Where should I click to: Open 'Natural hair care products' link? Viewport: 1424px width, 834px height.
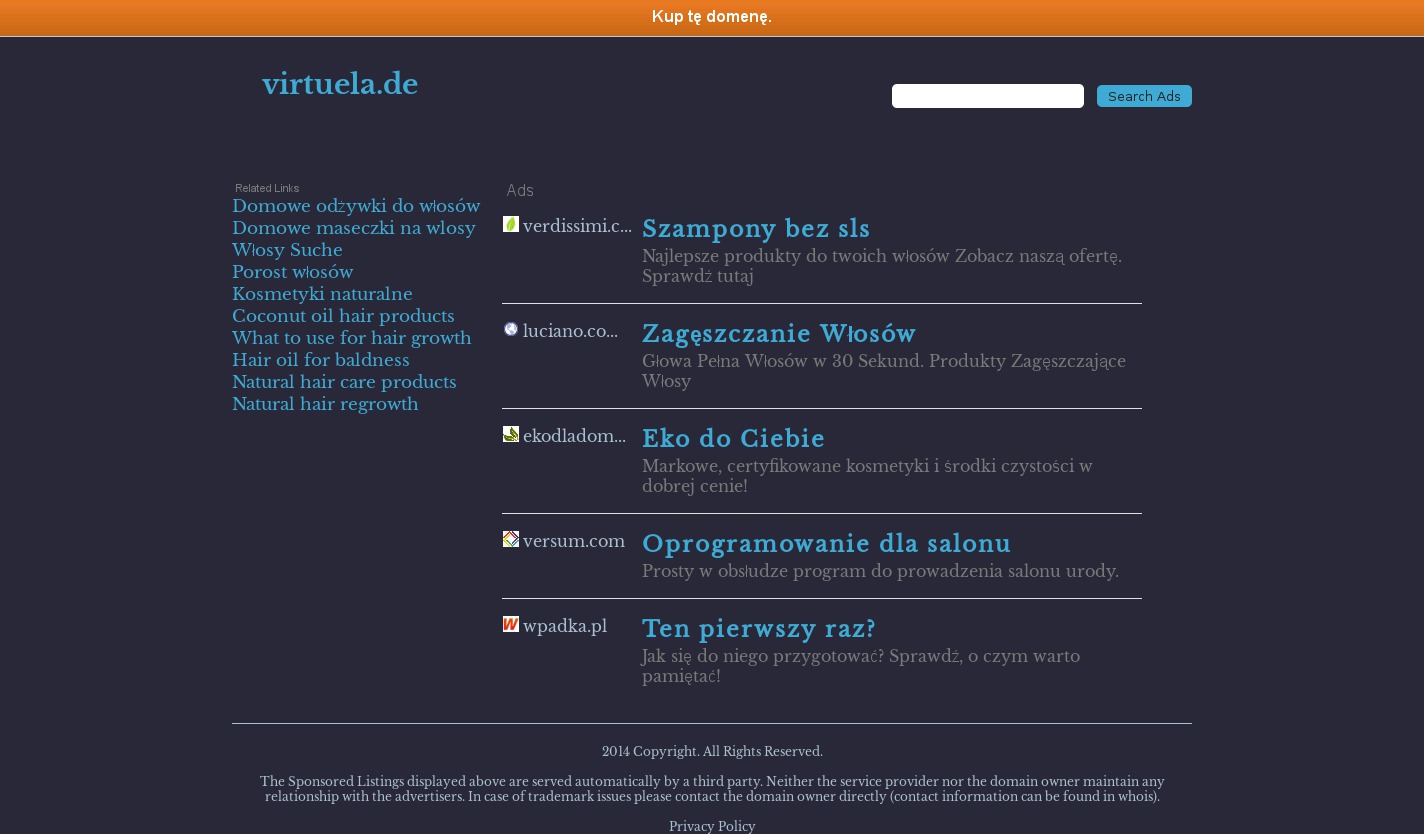click(344, 382)
